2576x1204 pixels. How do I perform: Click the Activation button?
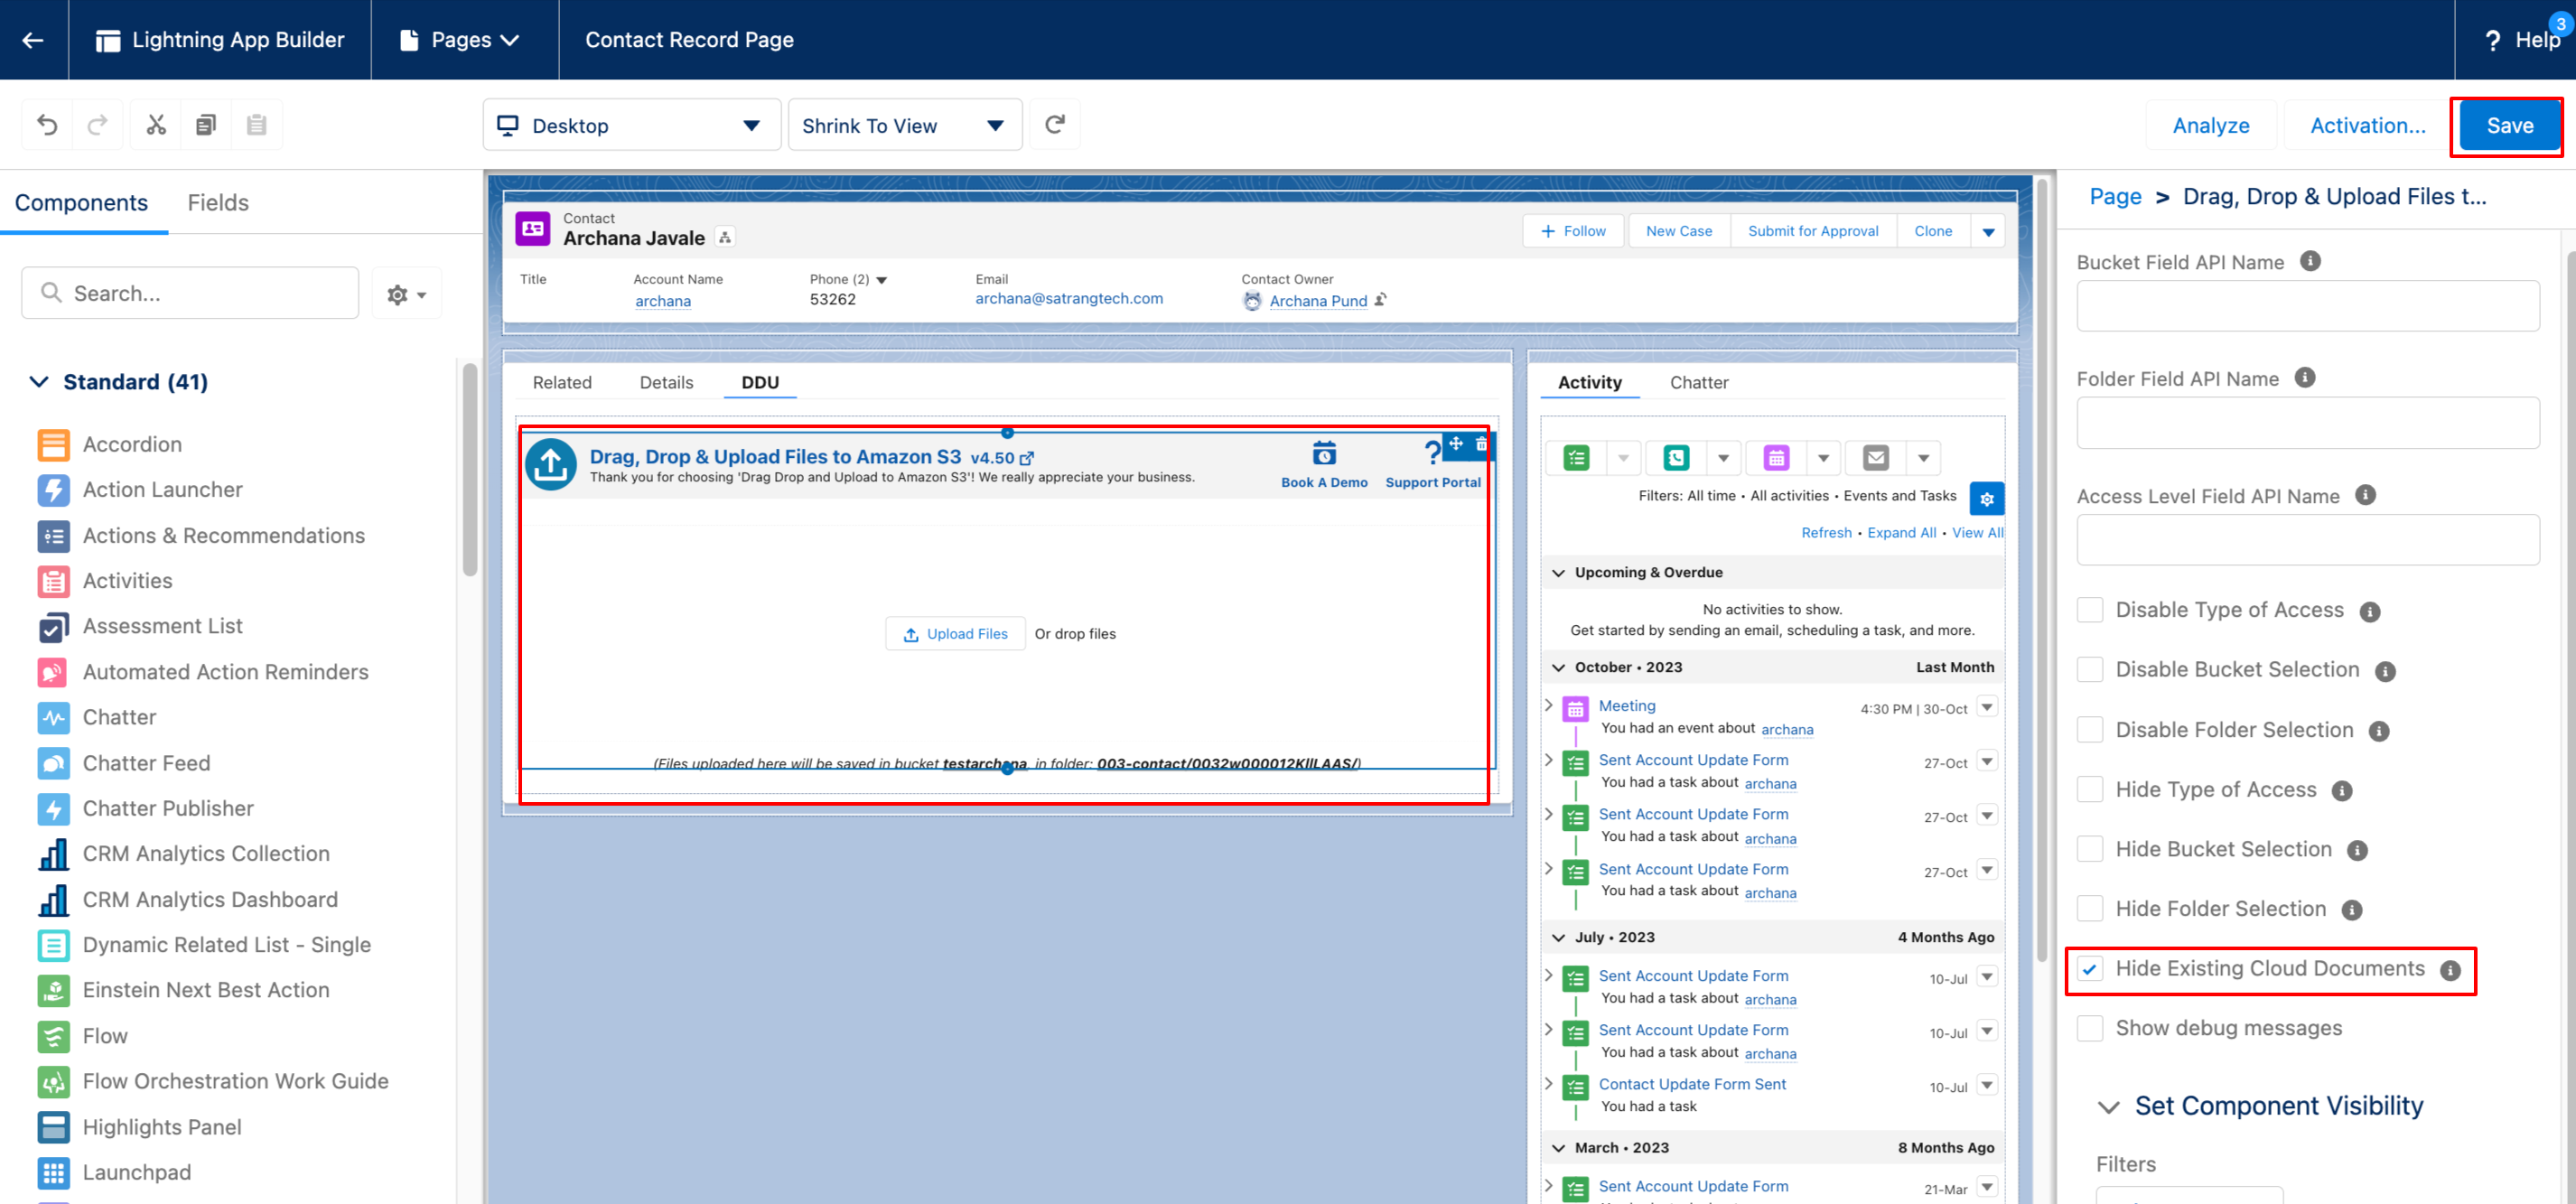(x=2367, y=126)
